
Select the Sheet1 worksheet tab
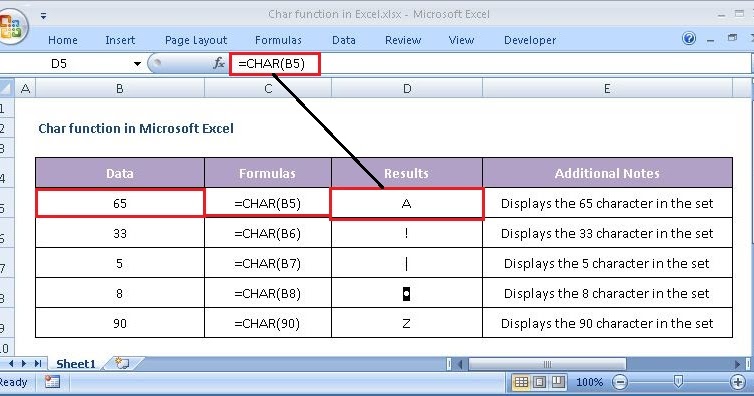coord(76,364)
